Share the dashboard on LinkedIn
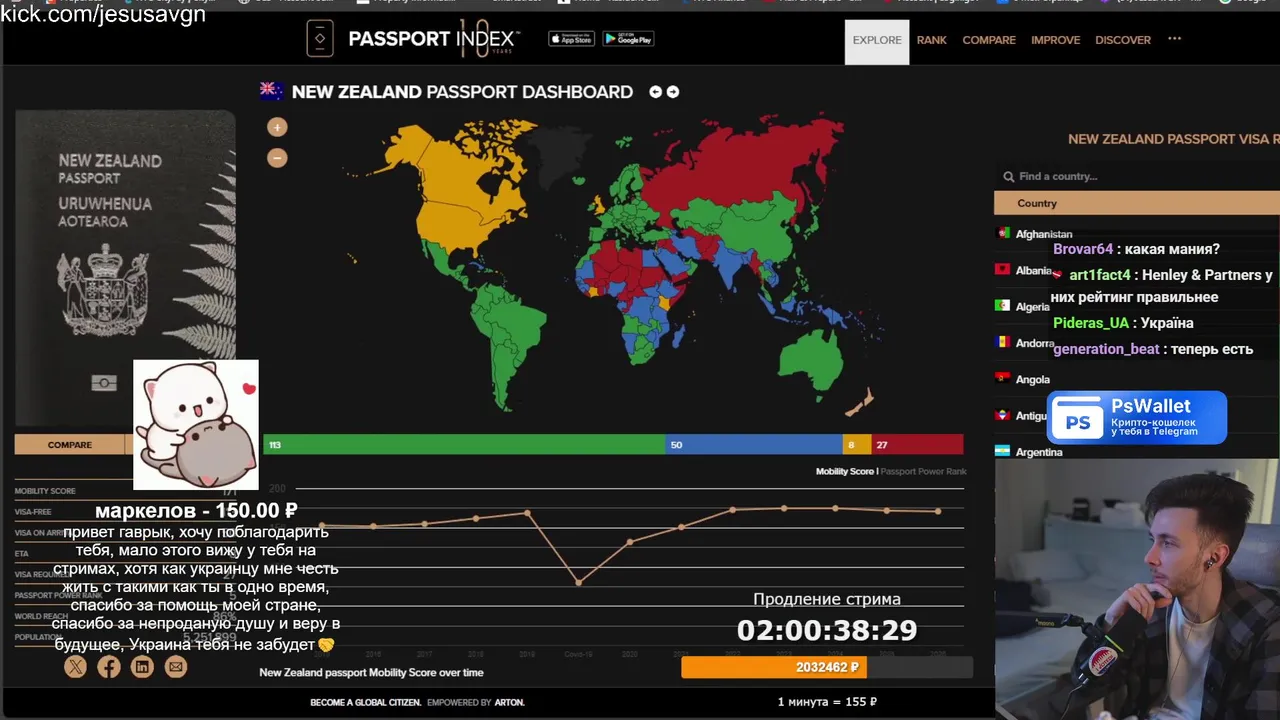1280x720 pixels. click(x=142, y=667)
